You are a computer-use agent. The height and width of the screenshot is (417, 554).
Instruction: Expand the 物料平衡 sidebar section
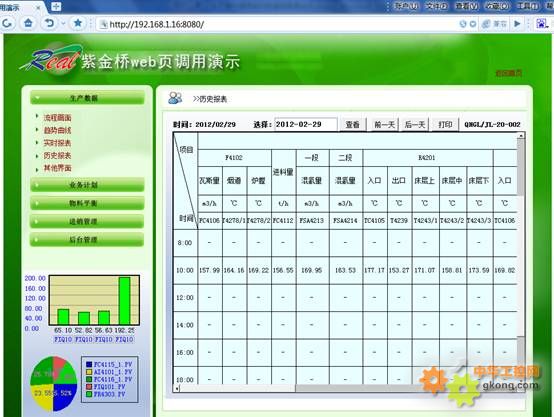tap(87, 203)
